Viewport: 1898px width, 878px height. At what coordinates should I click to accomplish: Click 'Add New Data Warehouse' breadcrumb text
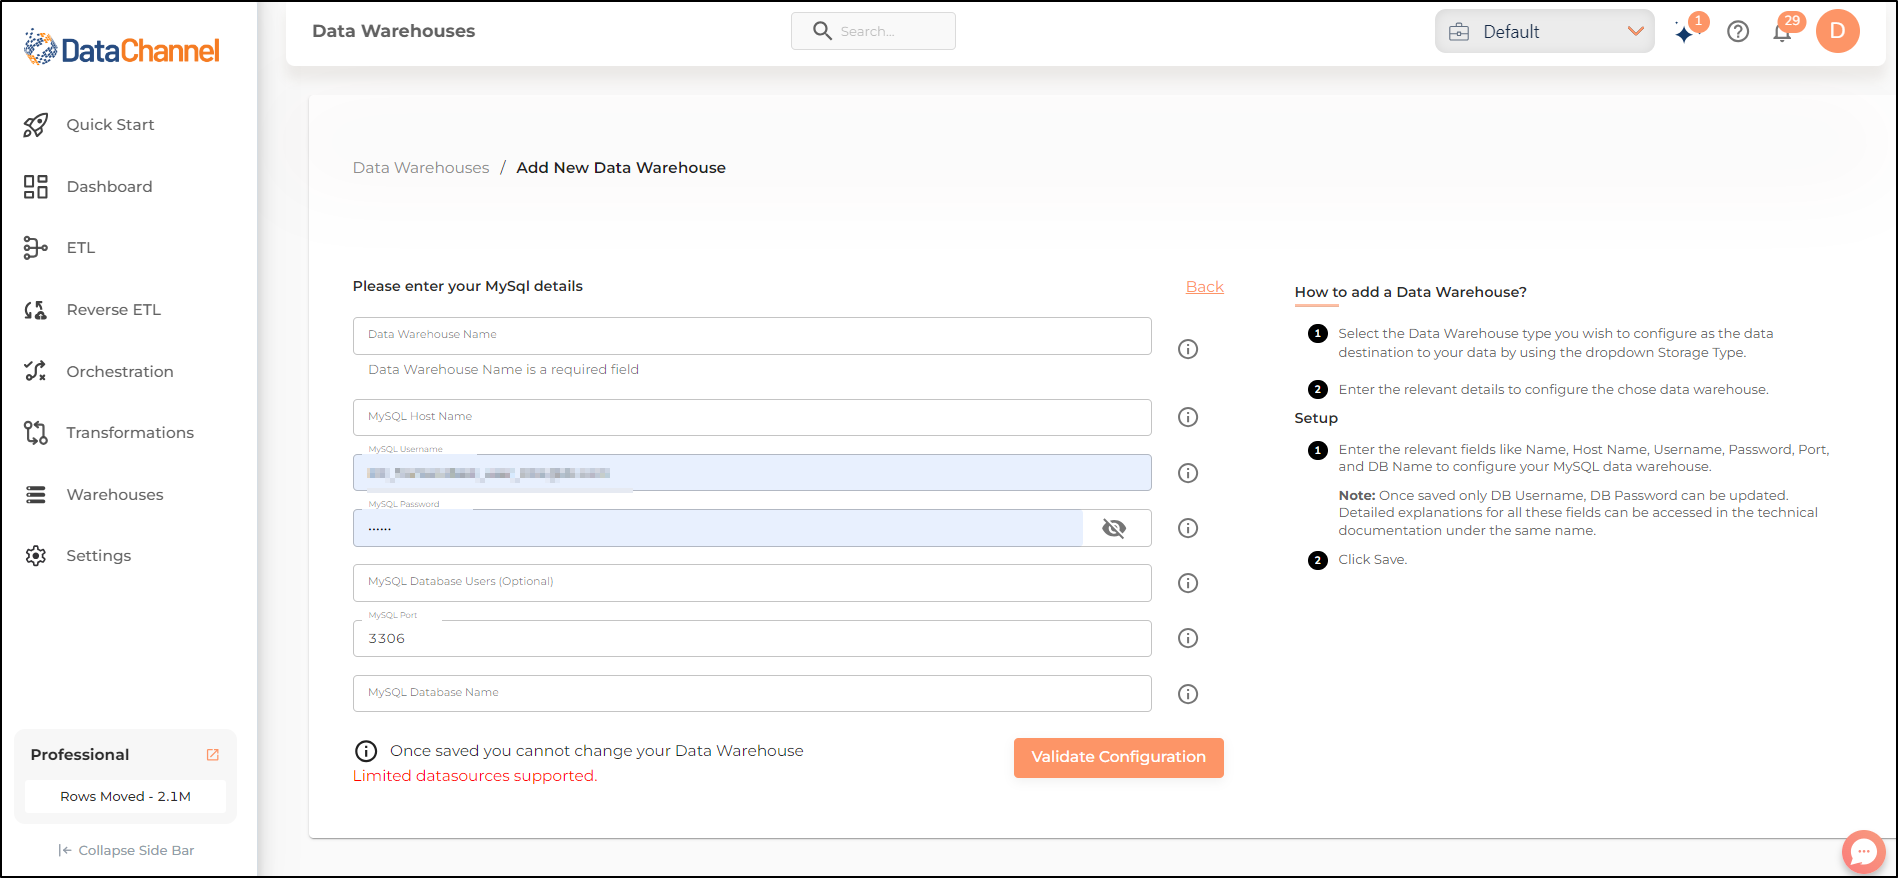[x=621, y=168]
